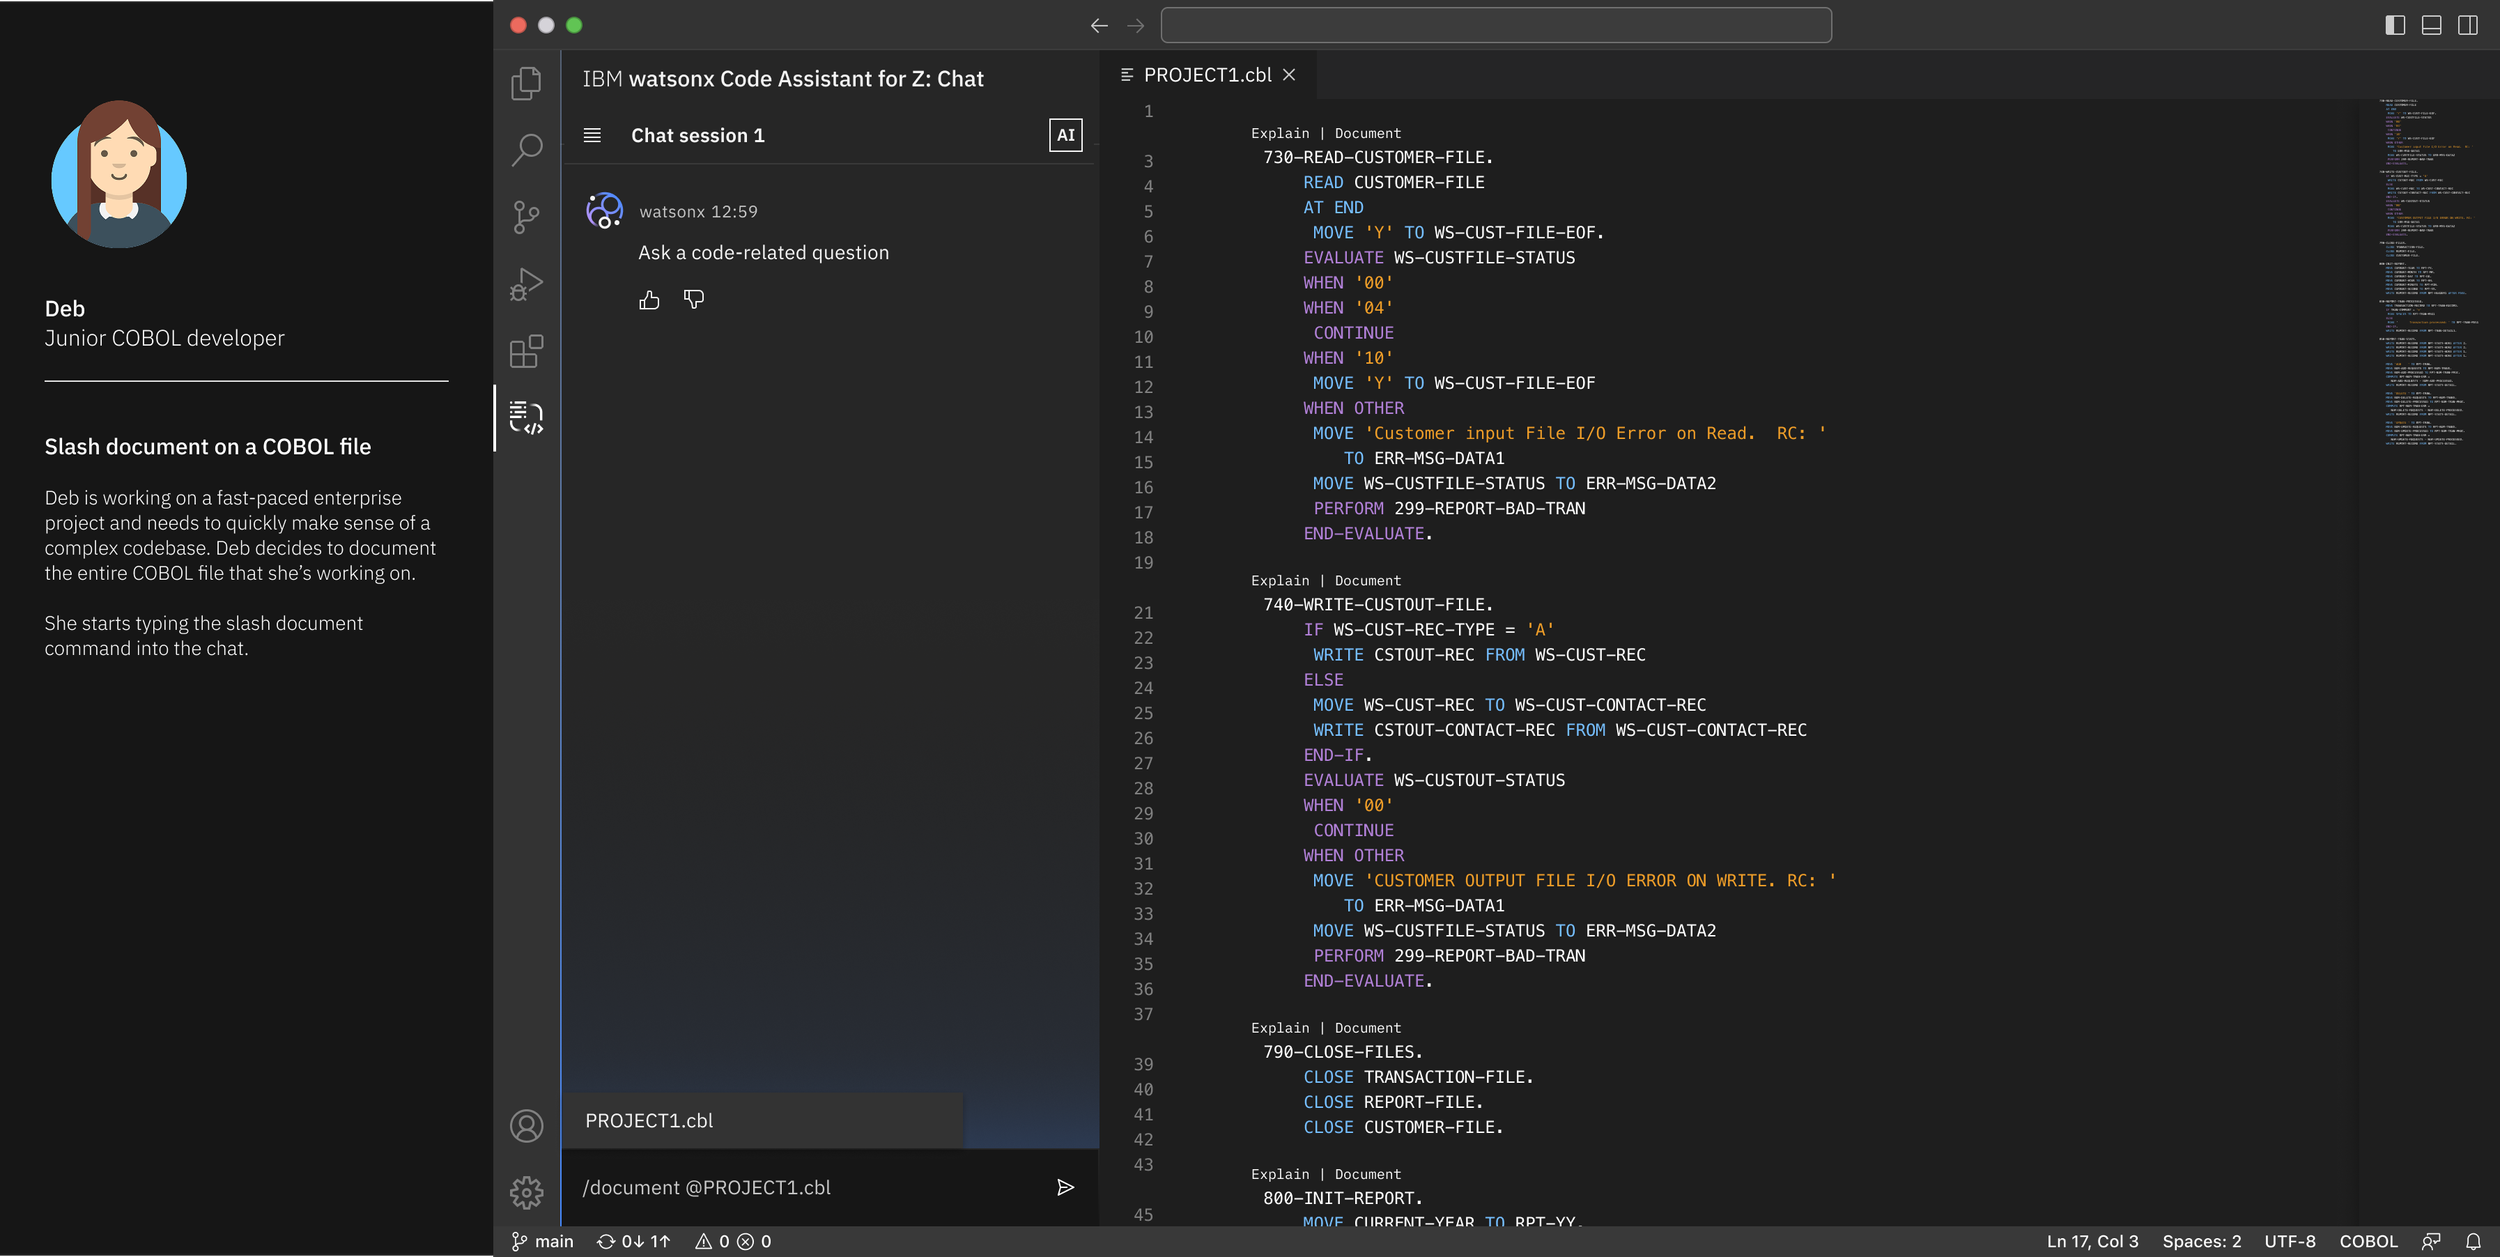This screenshot has width=2500, height=1257.
Task: Click 'PERFORM 299-REPORT-BAD-TRAN' on line 17
Action: point(1449,508)
